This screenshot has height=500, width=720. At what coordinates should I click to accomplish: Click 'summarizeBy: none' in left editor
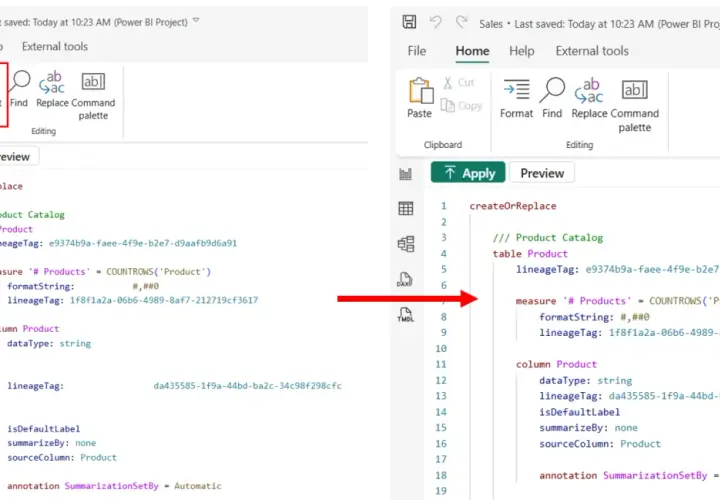coord(51,443)
